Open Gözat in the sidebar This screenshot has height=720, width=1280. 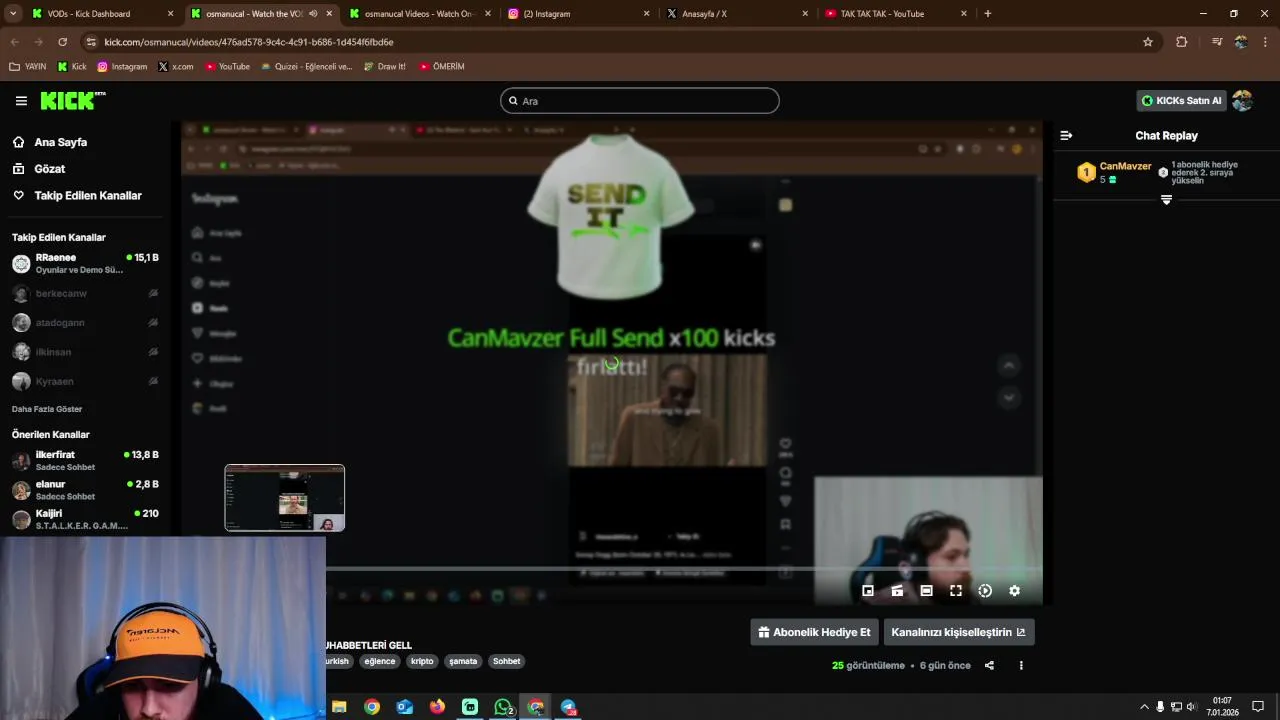pyautogui.click(x=49, y=169)
